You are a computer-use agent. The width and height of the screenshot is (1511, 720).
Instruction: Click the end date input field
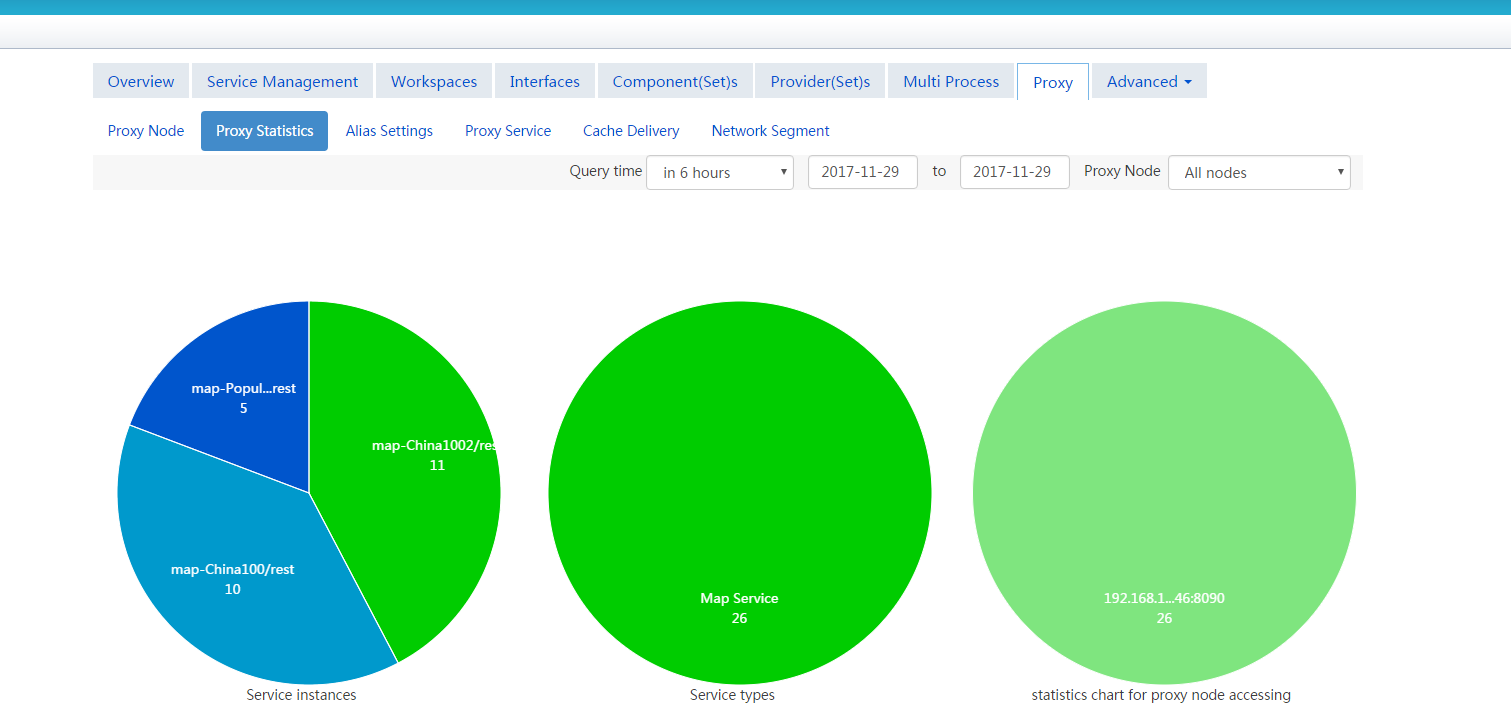click(x=1014, y=172)
